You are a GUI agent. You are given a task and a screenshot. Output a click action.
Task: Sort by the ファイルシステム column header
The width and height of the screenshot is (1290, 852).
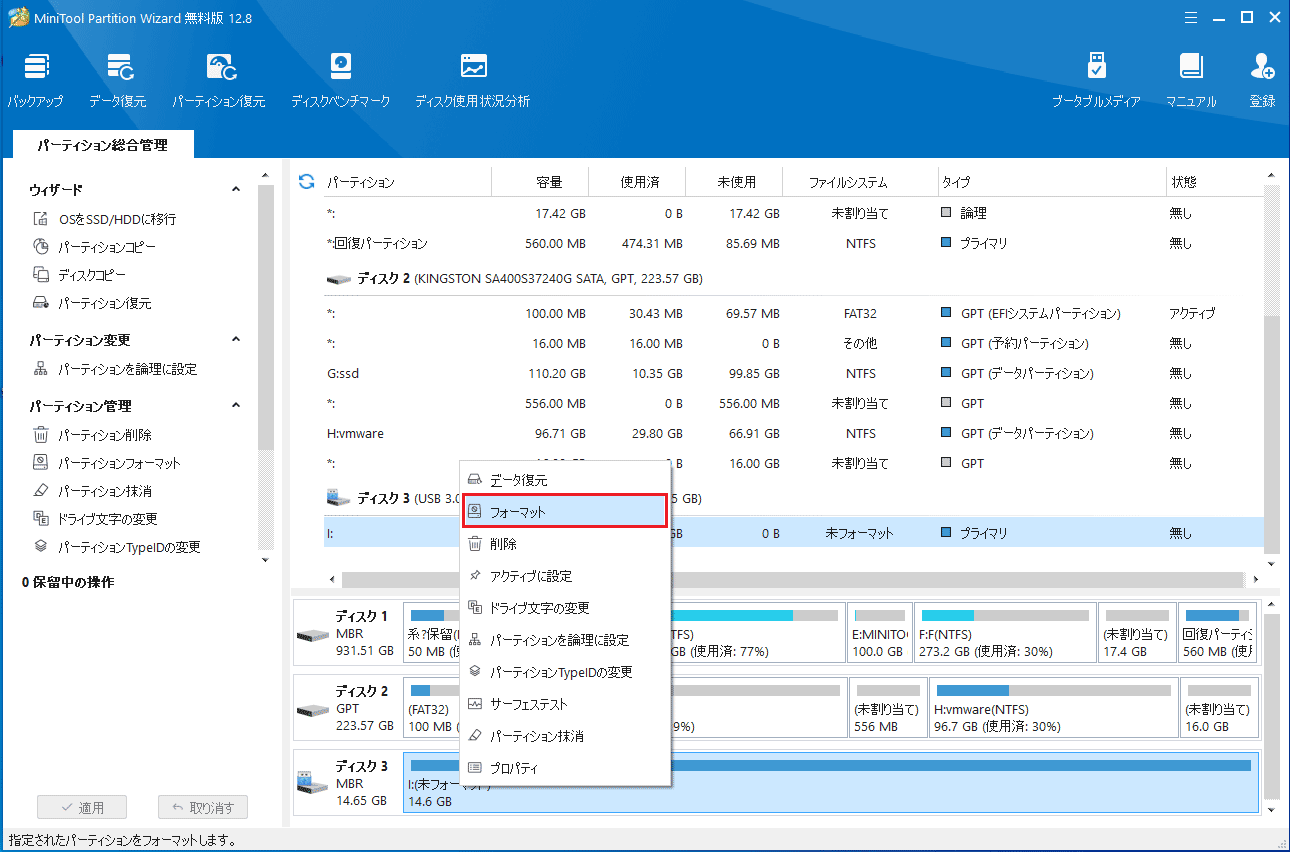[x=848, y=182]
